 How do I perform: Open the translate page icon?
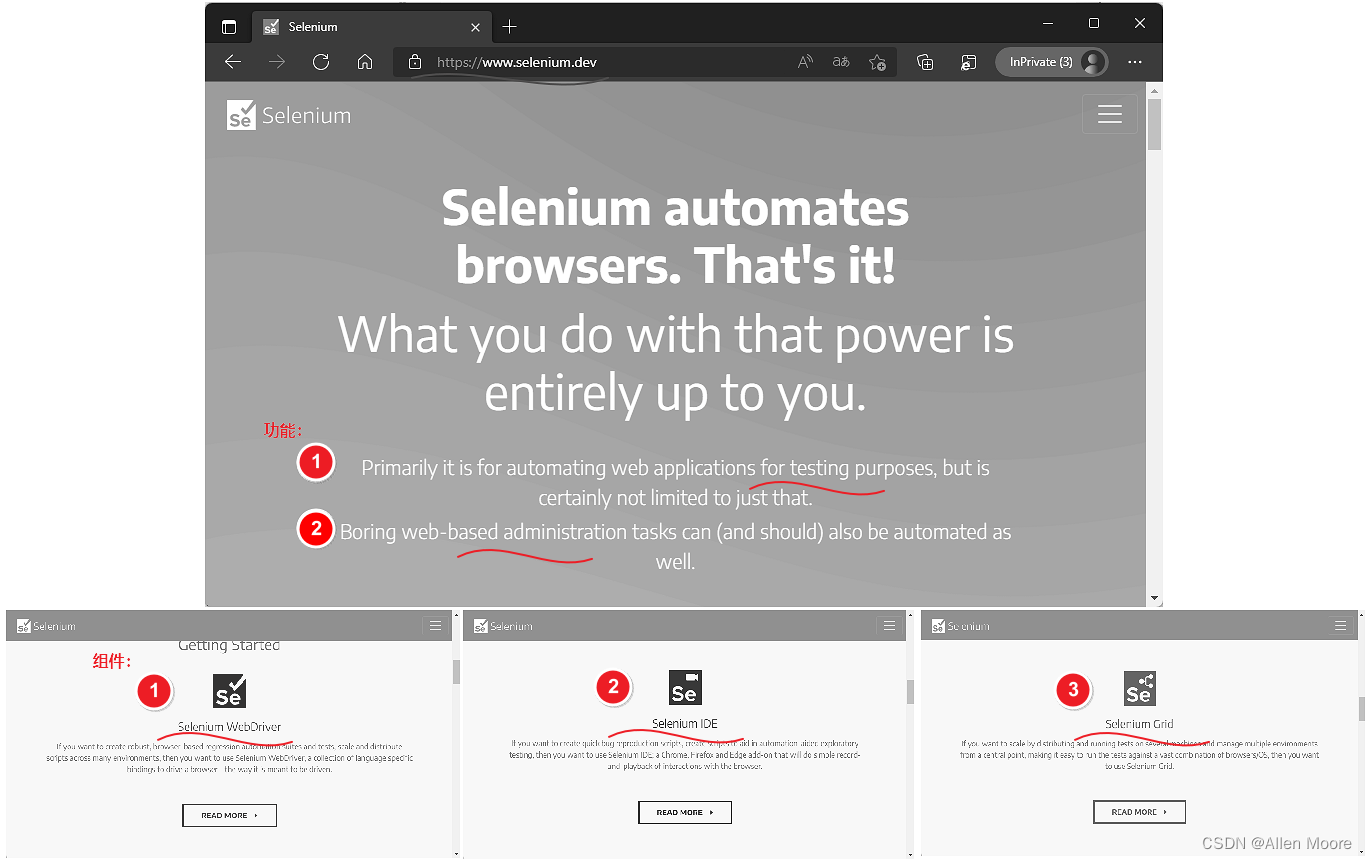click(841, 62)
